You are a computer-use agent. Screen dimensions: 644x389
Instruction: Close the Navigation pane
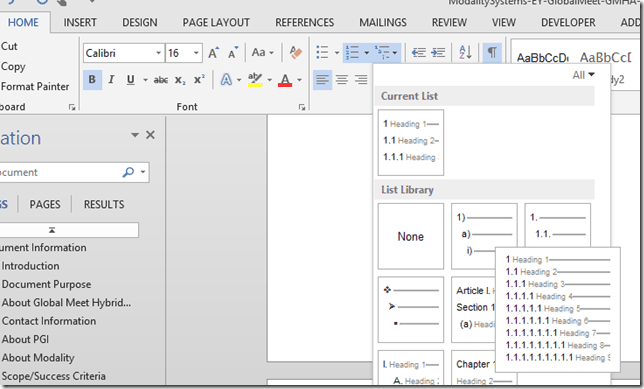tap(150, 135)
